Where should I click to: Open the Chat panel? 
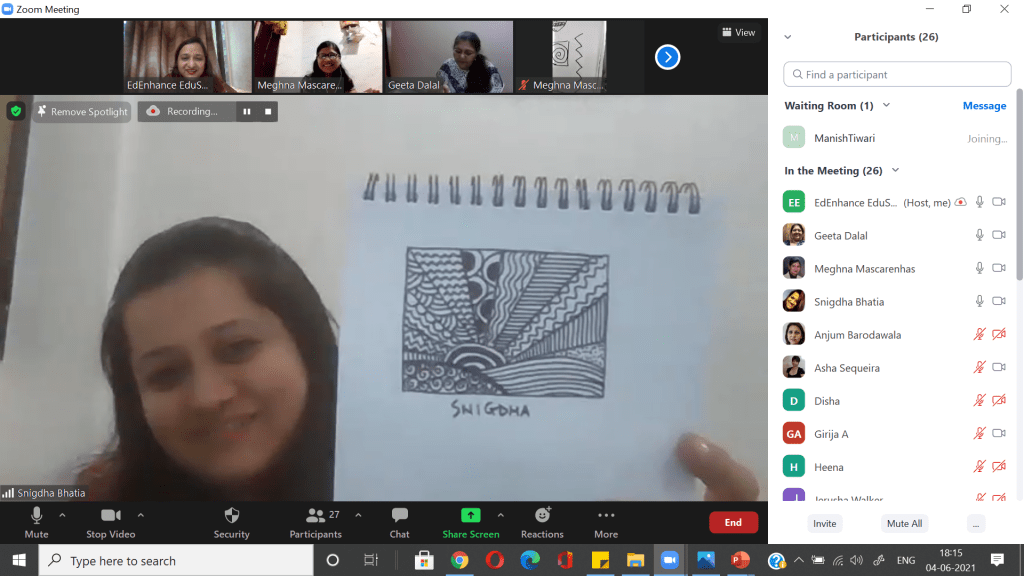[399, 516]
